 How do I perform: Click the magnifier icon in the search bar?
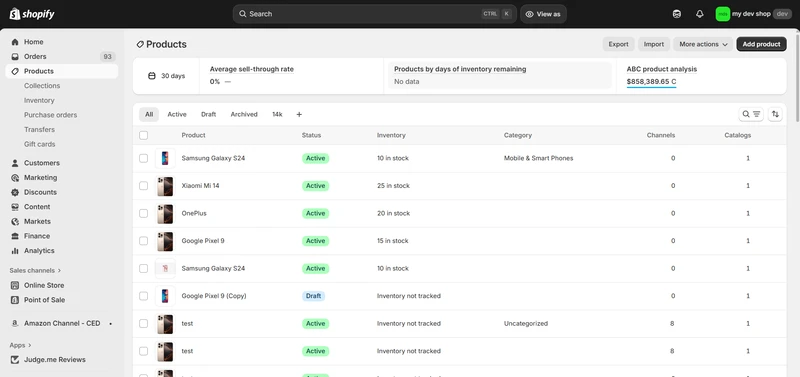[x=243, y=14]
